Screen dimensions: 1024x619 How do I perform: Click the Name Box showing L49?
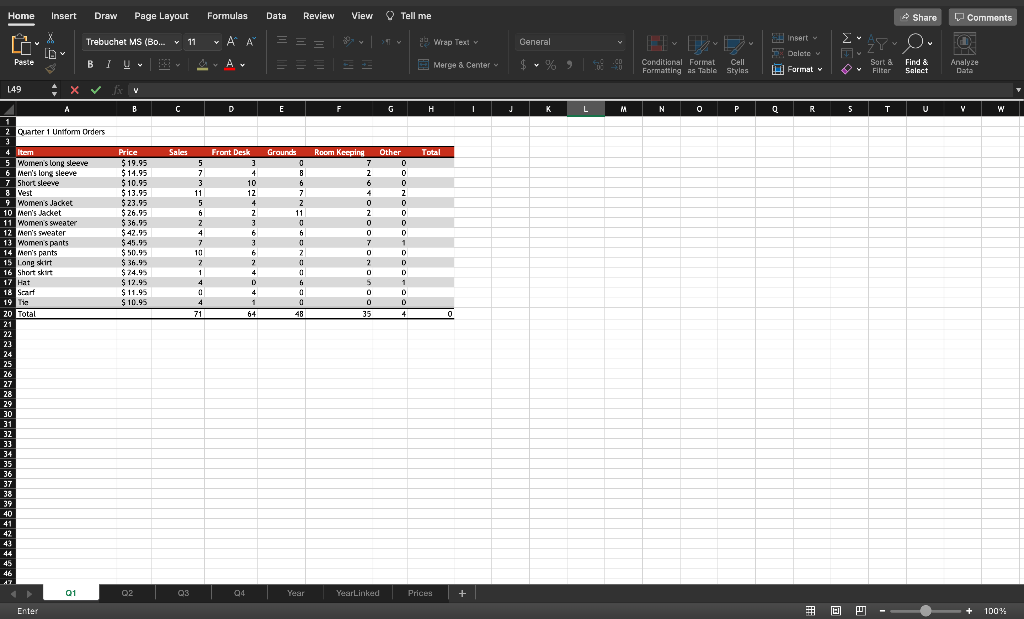coord(26,90)
